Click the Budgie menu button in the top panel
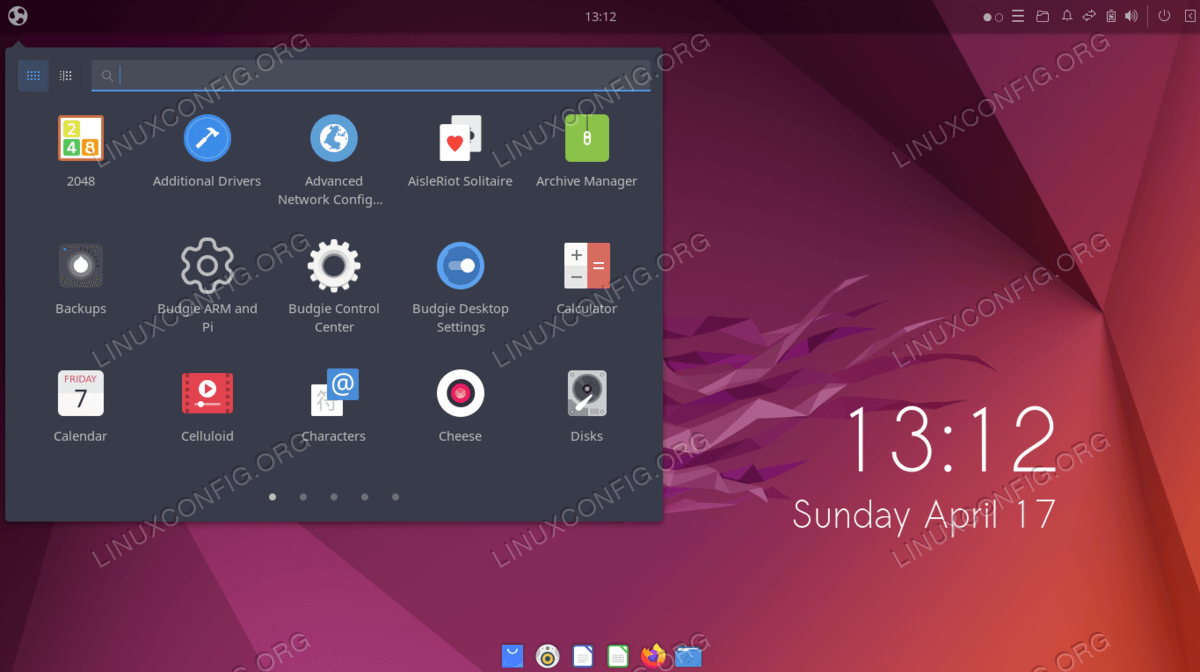Image resolution: width=1200 pixels, height=672 pixels. [x=18, y=16]
